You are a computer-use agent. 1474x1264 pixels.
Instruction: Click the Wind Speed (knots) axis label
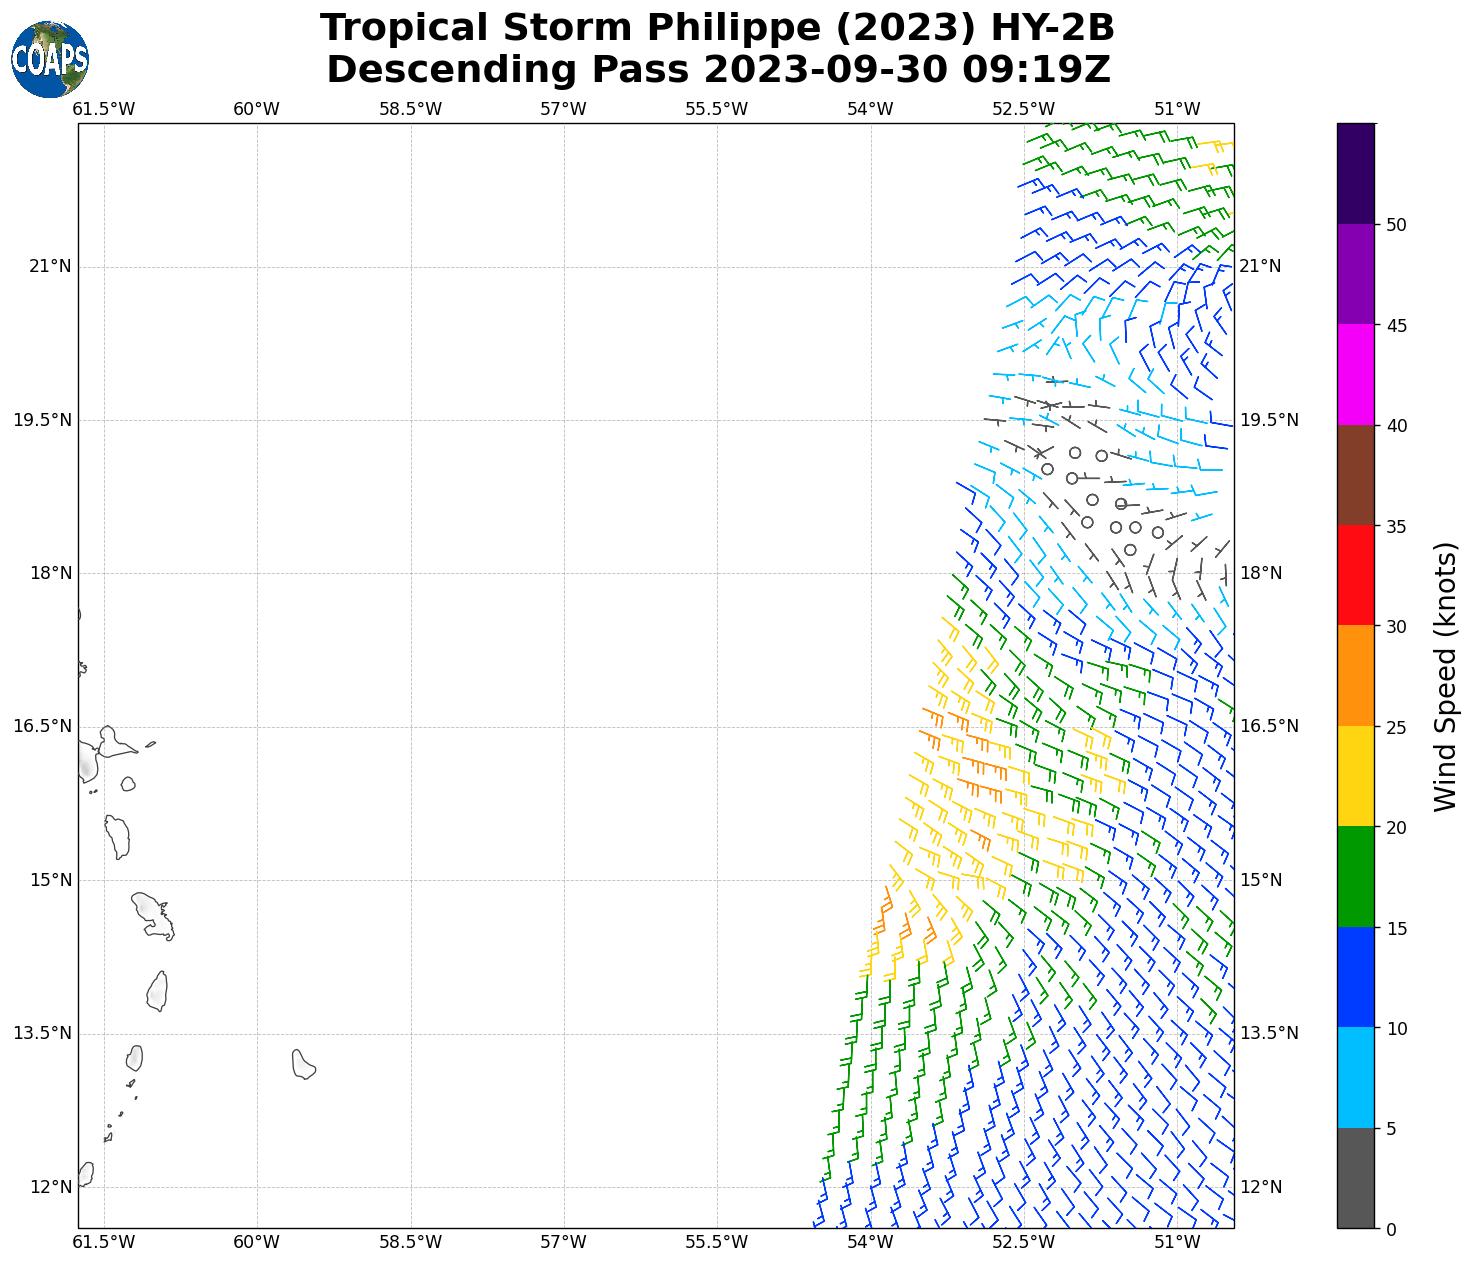pyautogui.click(x=1445, y=676)
